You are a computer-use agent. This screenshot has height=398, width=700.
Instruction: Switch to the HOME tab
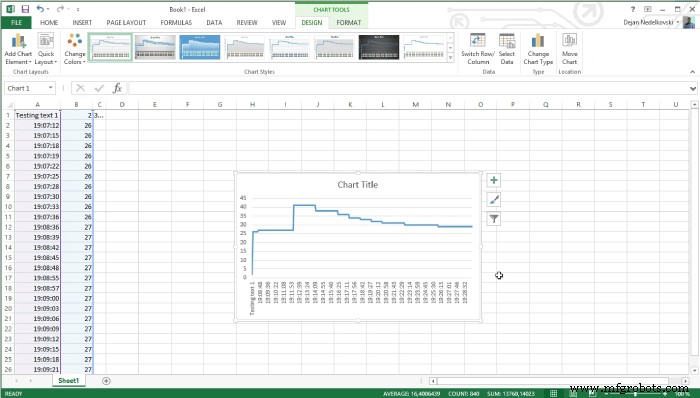click(49, 22)
